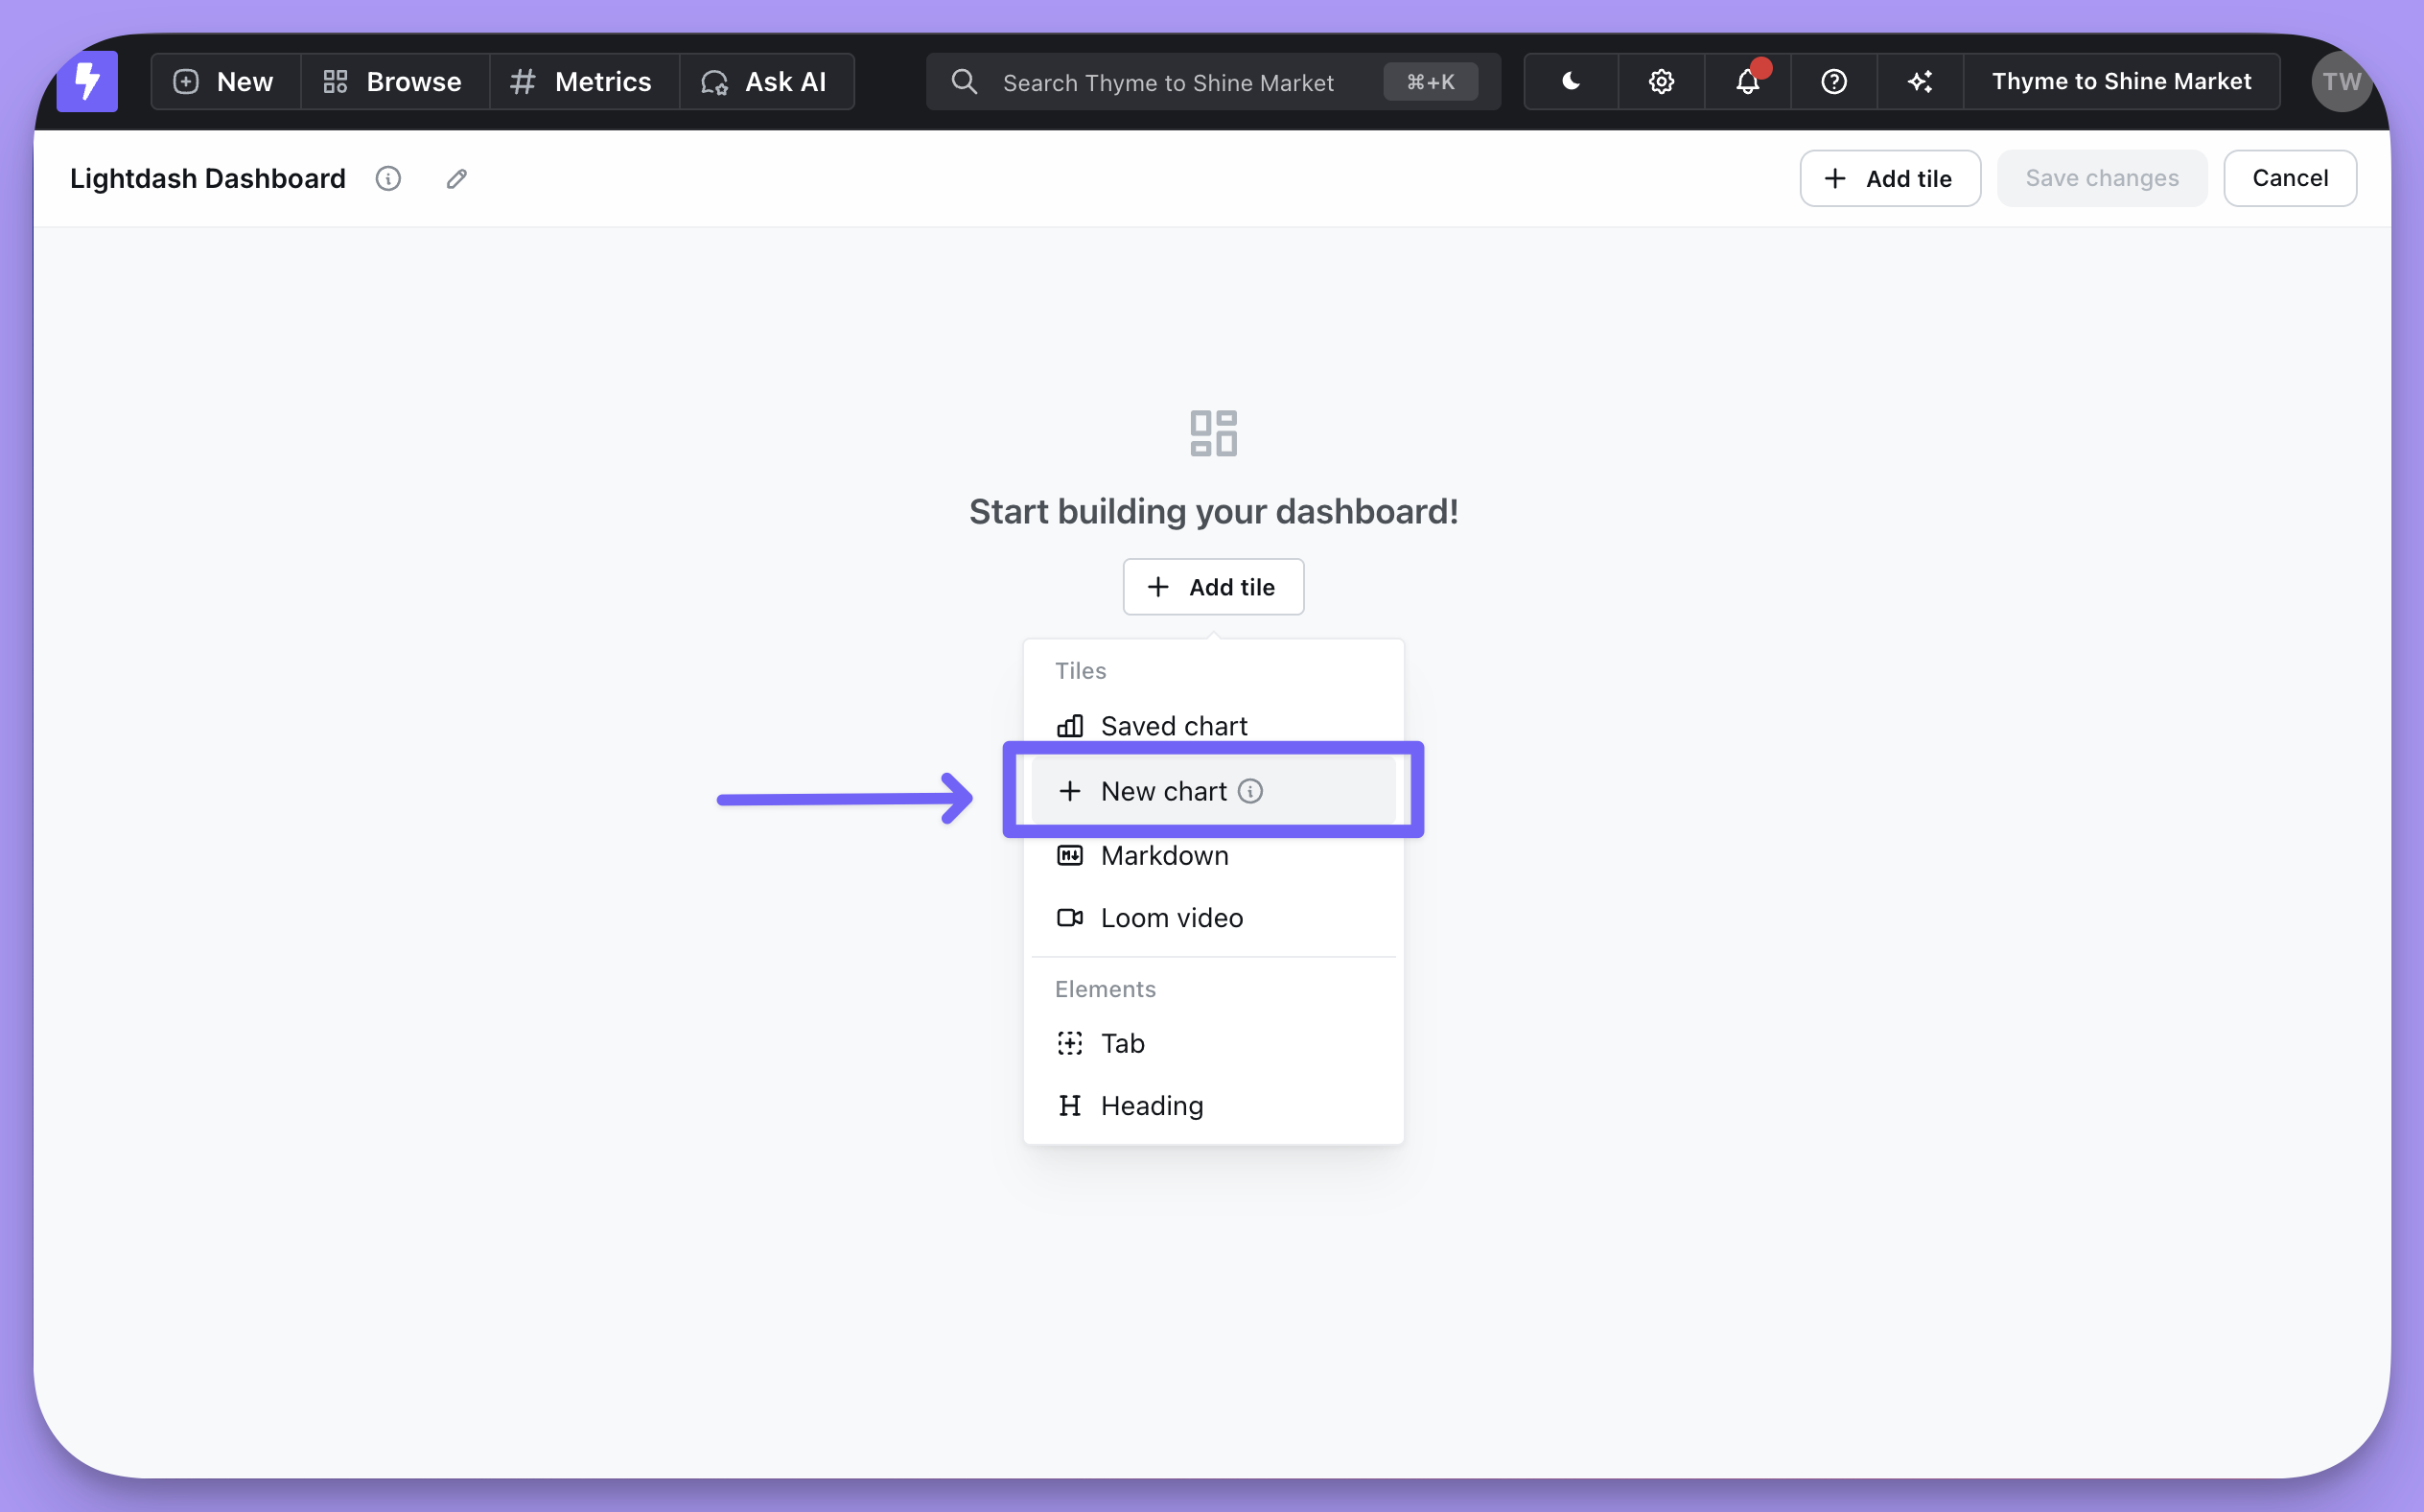Expand the Browse menu
Screen dimensions: 2424x1512
pyautogui.click(x=394, y=81)
